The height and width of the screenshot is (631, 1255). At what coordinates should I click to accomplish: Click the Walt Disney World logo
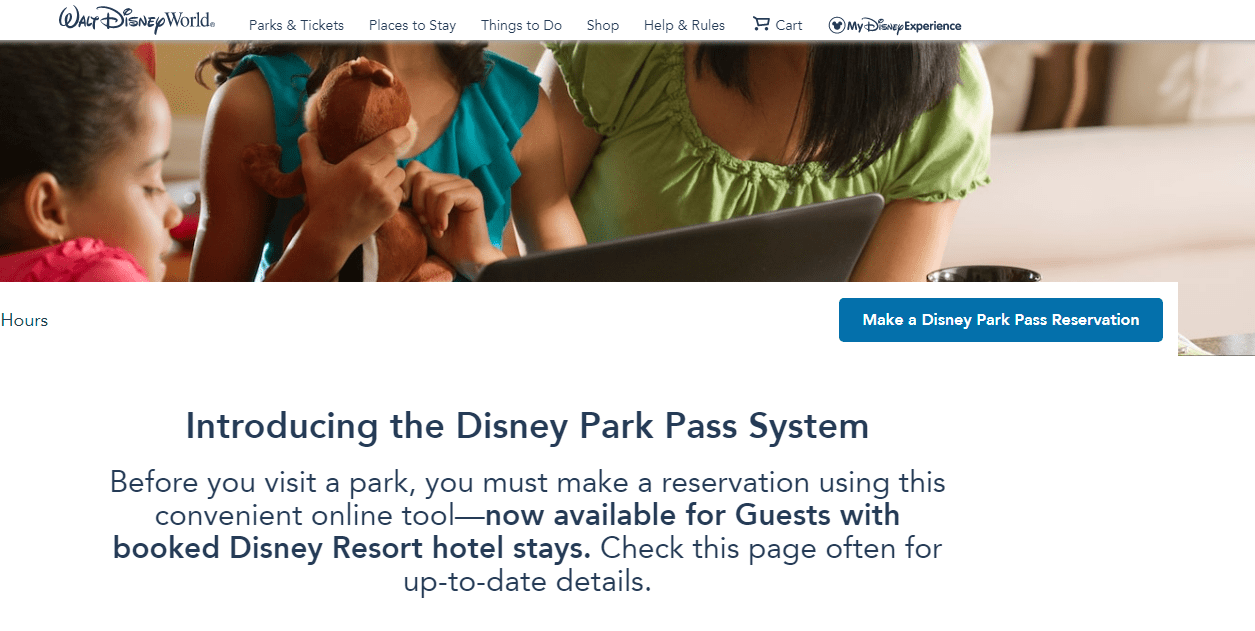tap(137, 20)
